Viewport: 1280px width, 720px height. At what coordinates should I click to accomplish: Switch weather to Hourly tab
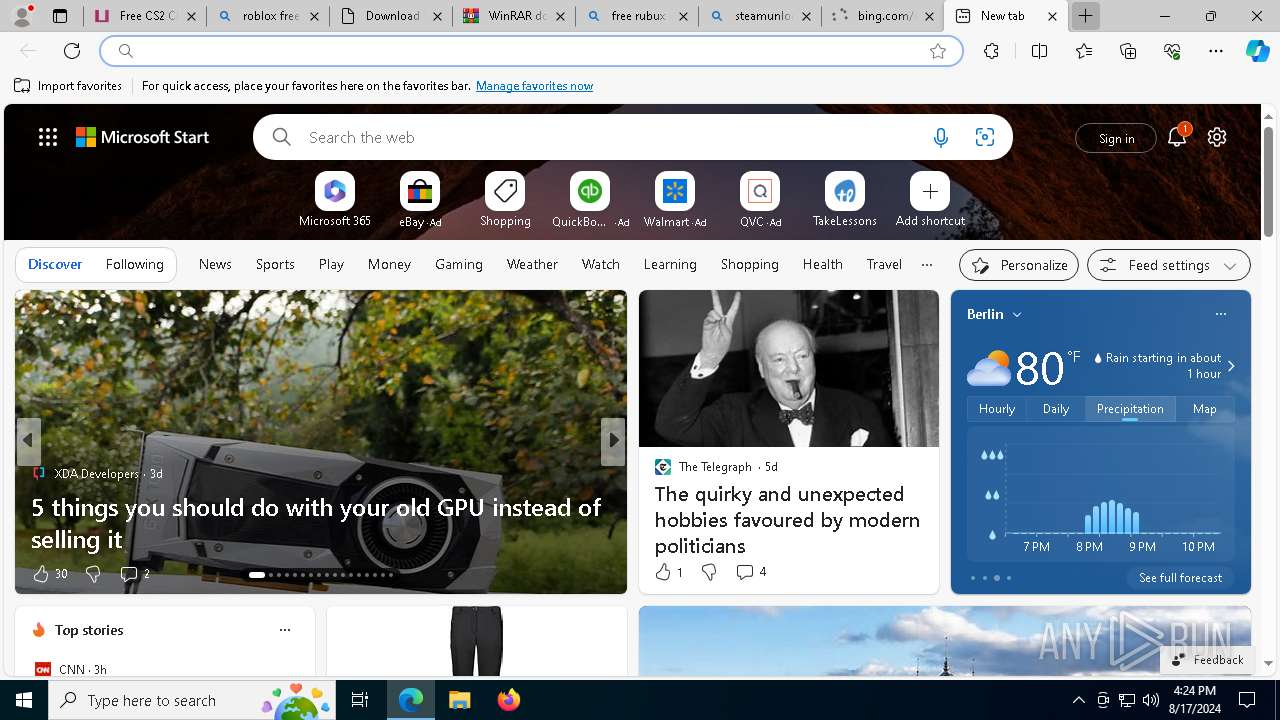point(997,408)
